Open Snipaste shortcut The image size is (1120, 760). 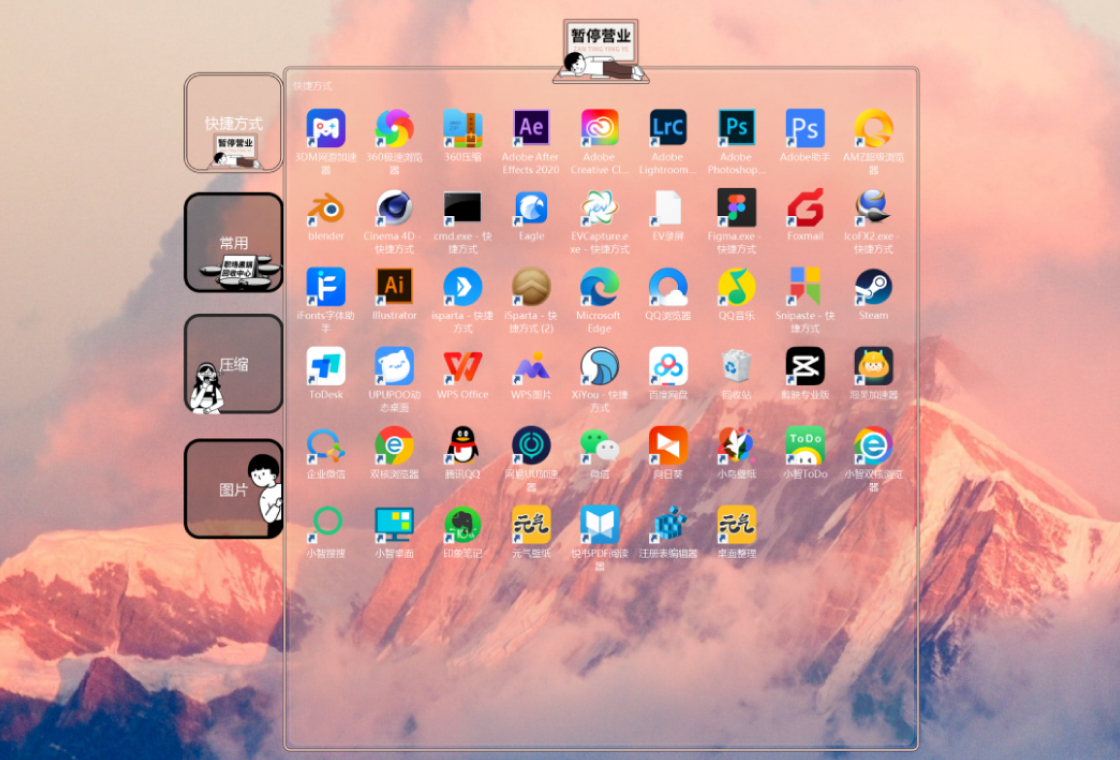805,286
